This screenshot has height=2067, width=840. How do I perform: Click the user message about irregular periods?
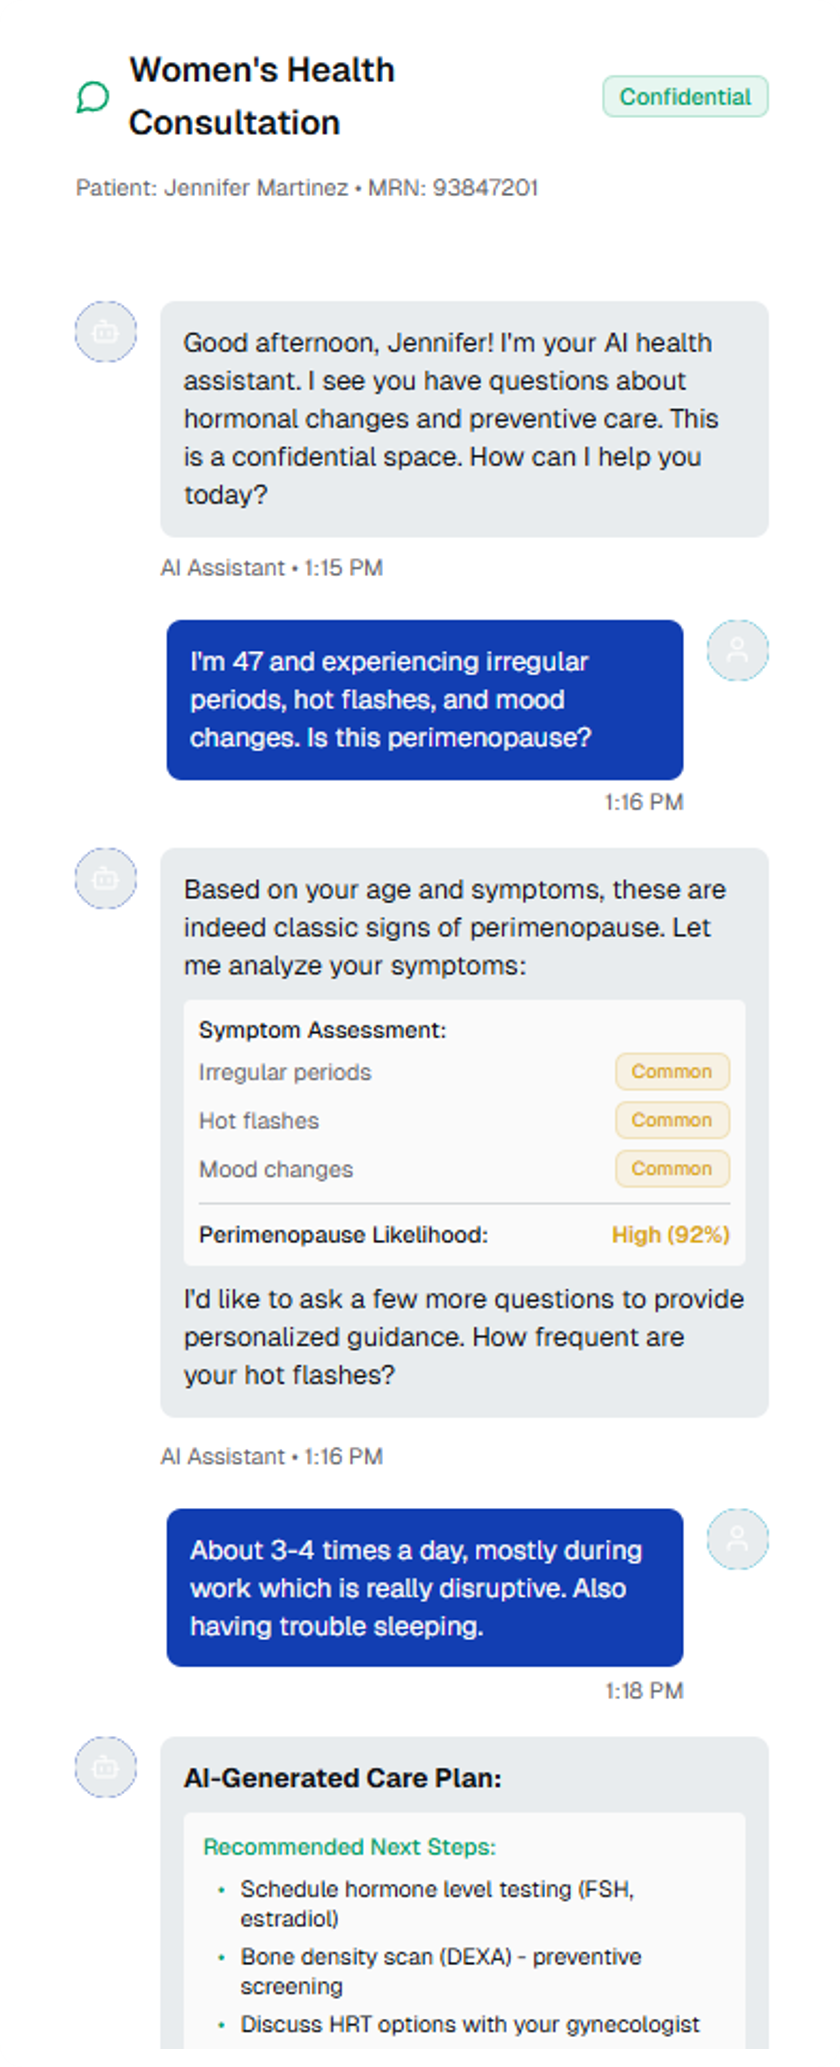(x=424, y=700)
